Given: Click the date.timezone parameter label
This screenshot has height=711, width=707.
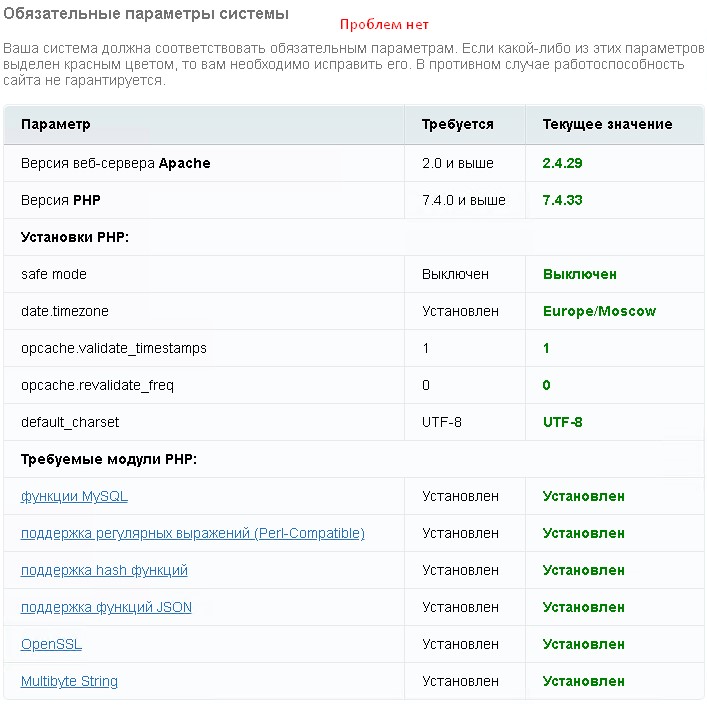Looking at the screenshot, I should click(65, 311).
